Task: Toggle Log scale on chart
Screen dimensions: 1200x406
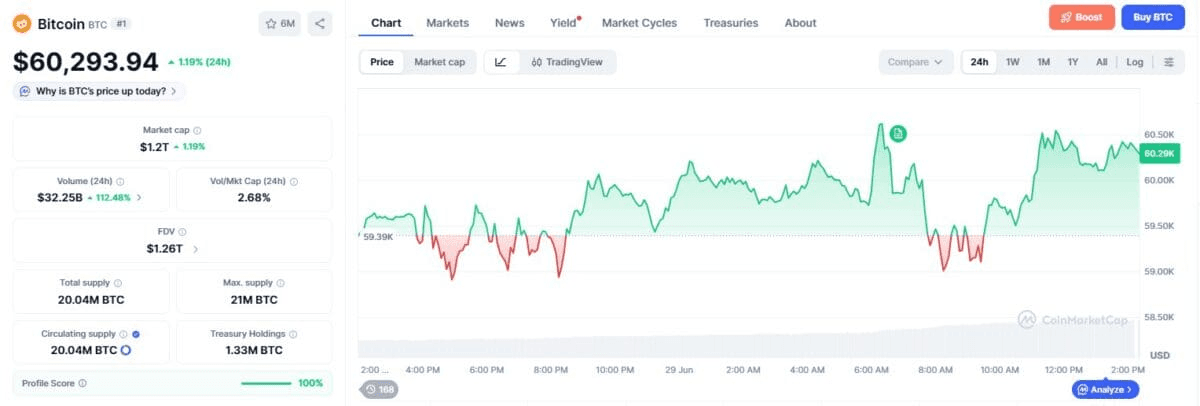Action: 1134,62
